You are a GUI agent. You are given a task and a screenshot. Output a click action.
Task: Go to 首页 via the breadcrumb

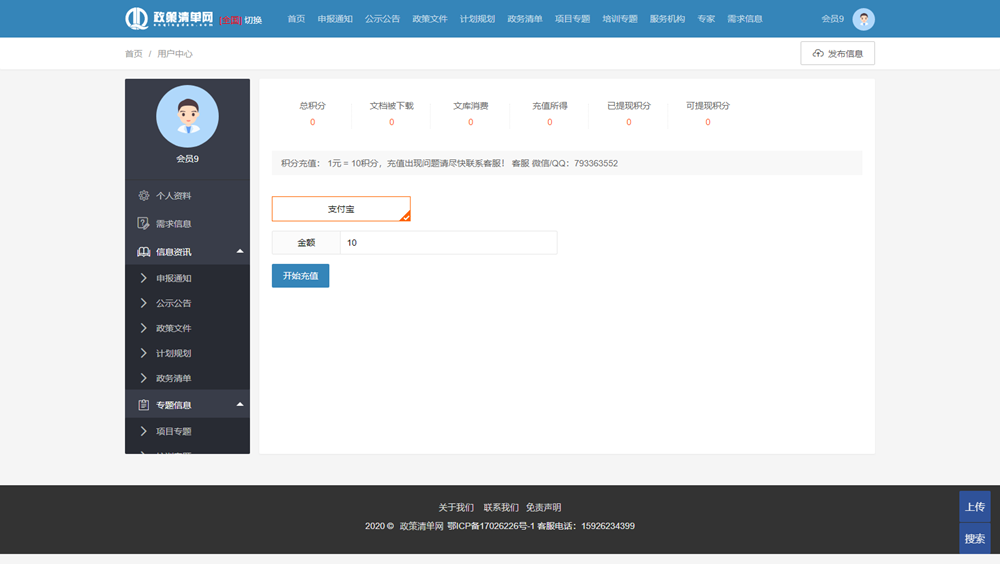coord(134,54)
